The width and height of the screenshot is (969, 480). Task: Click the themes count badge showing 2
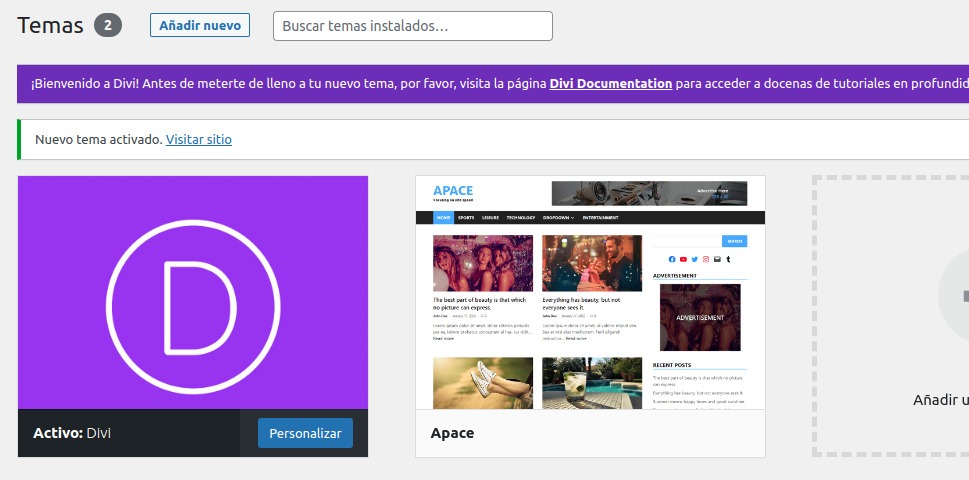[x=108, y=25]
